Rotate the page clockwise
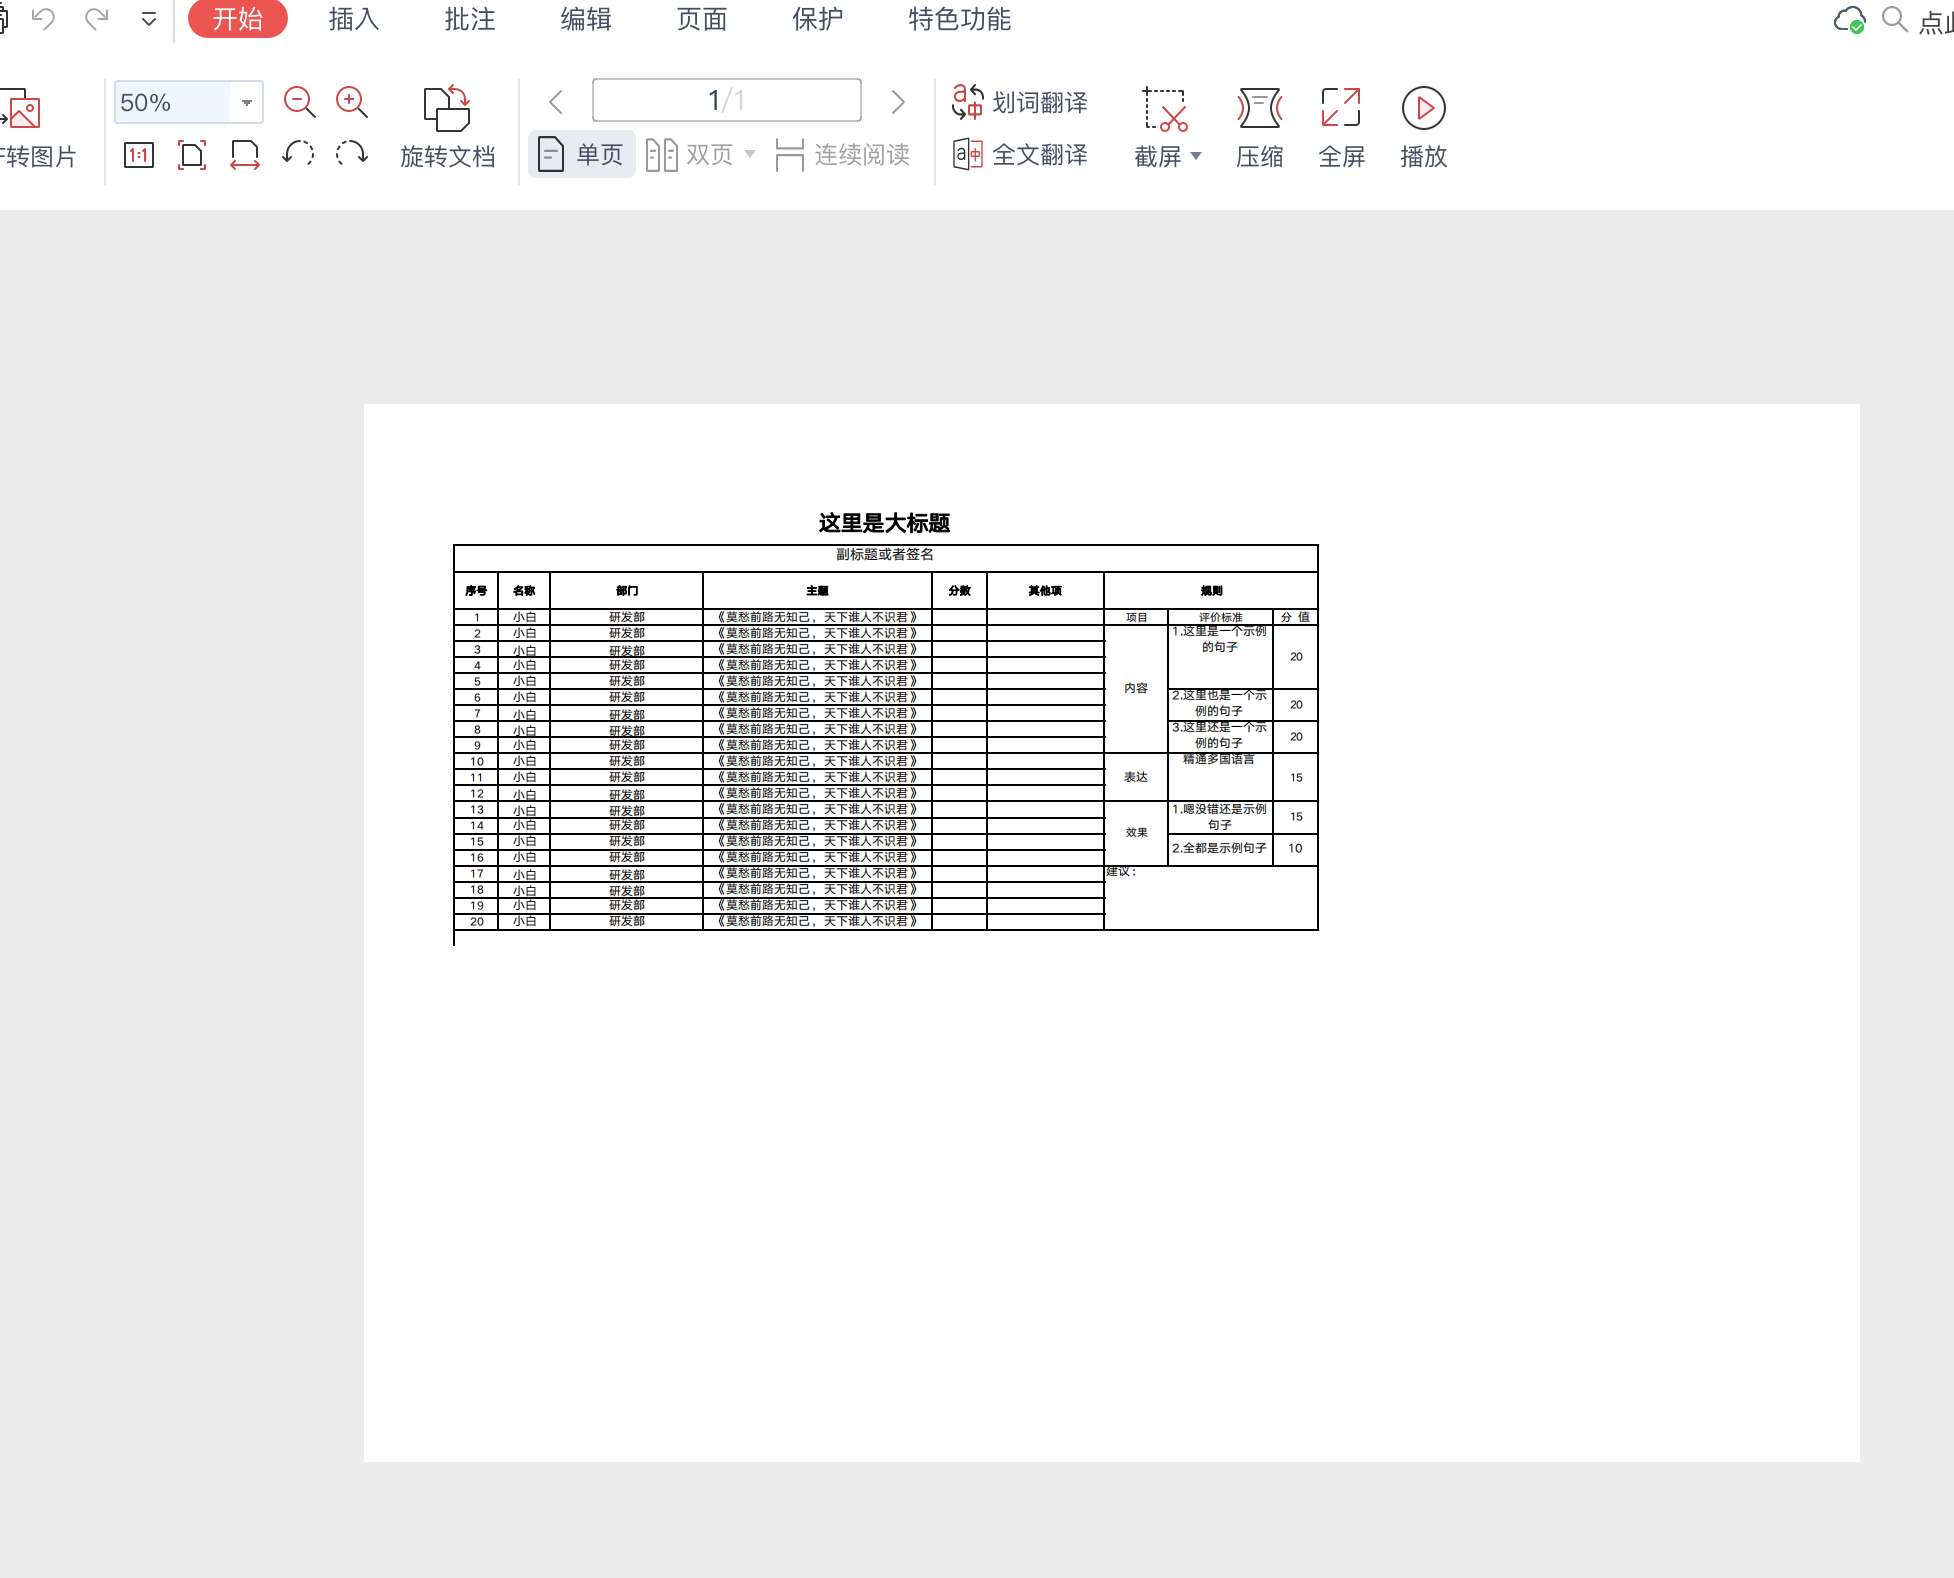The width and height of the screenshot is (1954, 1578). (351, 154)
